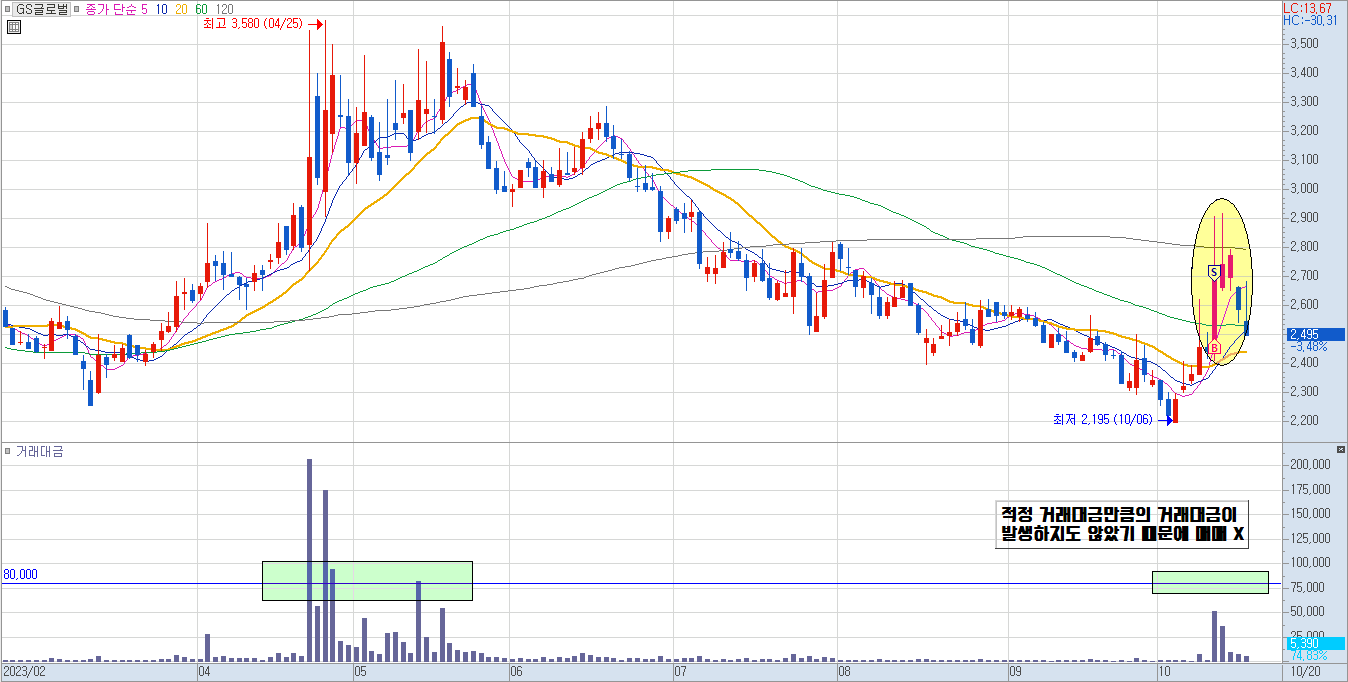Open 종가 단순 moving average settings
Image resolution: width=1348 pixels, height=682 pixels.
pos(109,9)
